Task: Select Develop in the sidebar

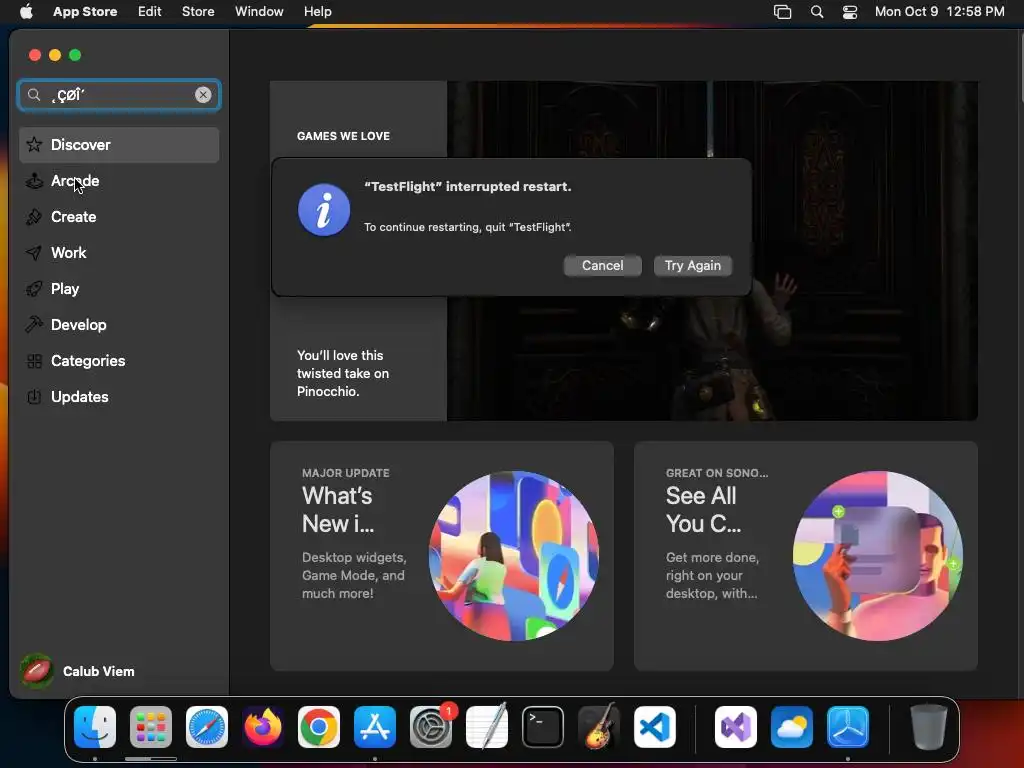Action: click(x=119, y=325)
